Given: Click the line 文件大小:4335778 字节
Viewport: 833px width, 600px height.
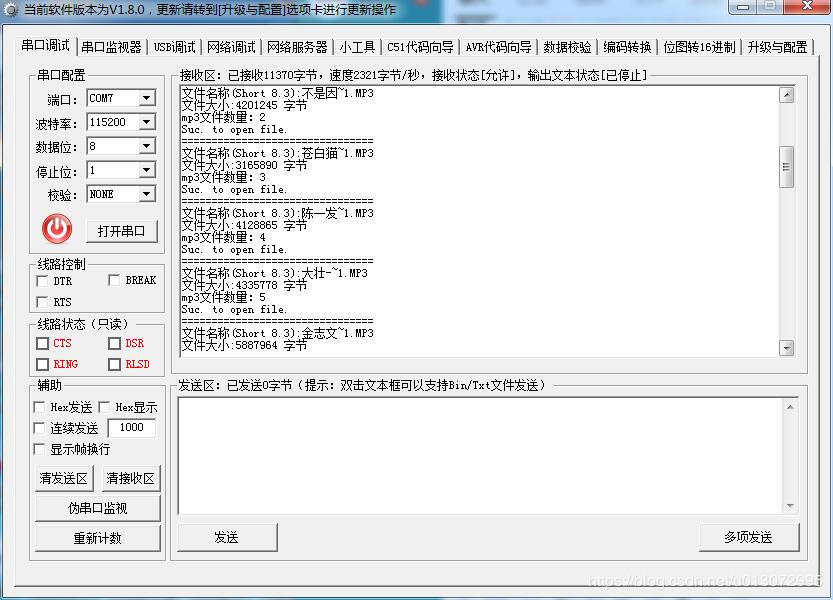Looking at the screenshot, I should (x=244, y=285).
